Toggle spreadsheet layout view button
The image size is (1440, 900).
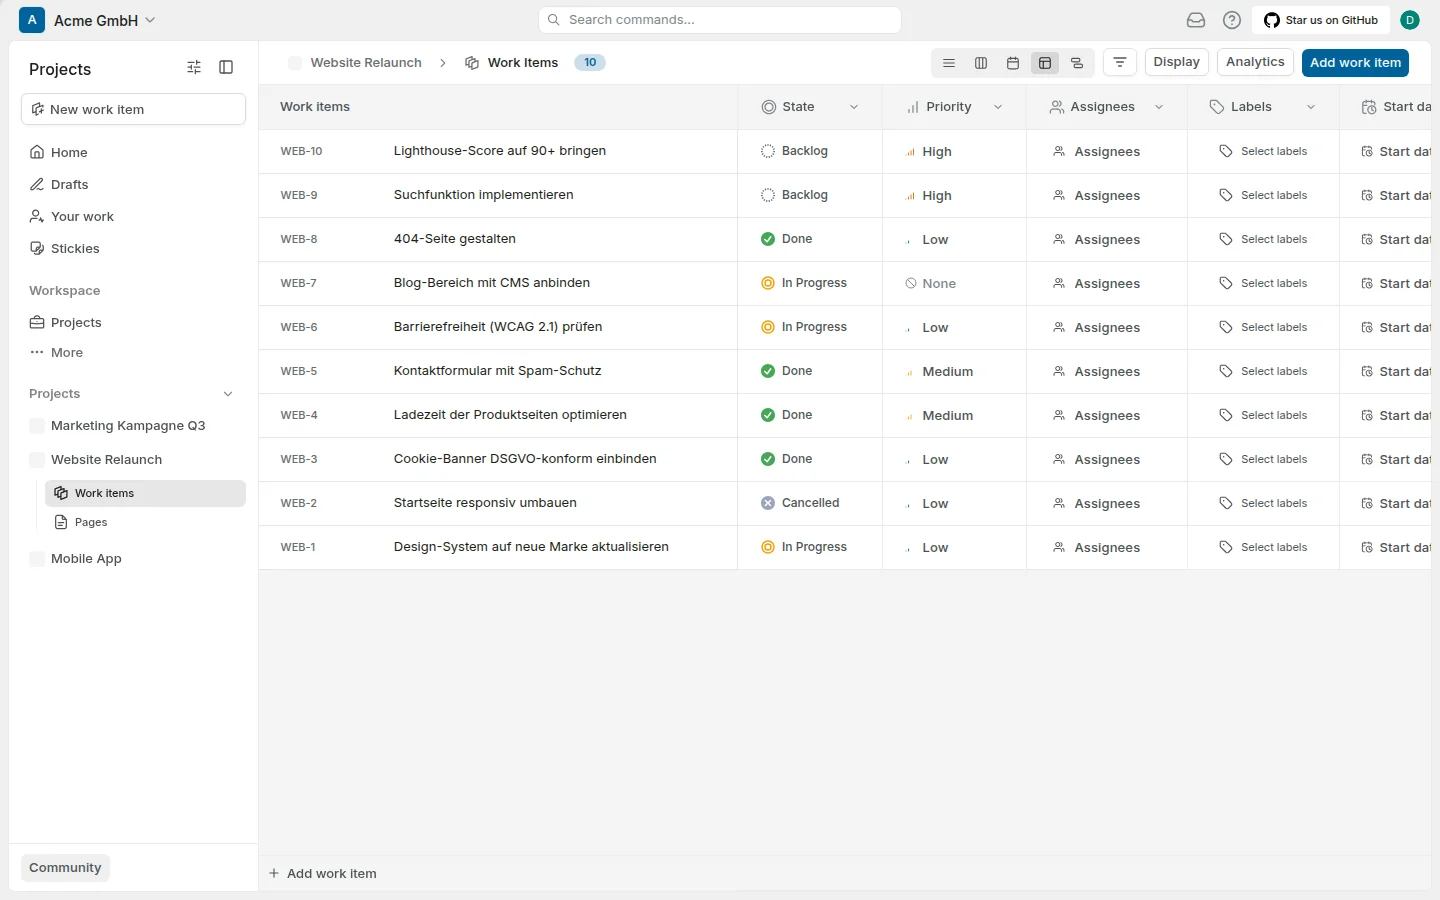pyautogui.click(x=1045, y=63)
